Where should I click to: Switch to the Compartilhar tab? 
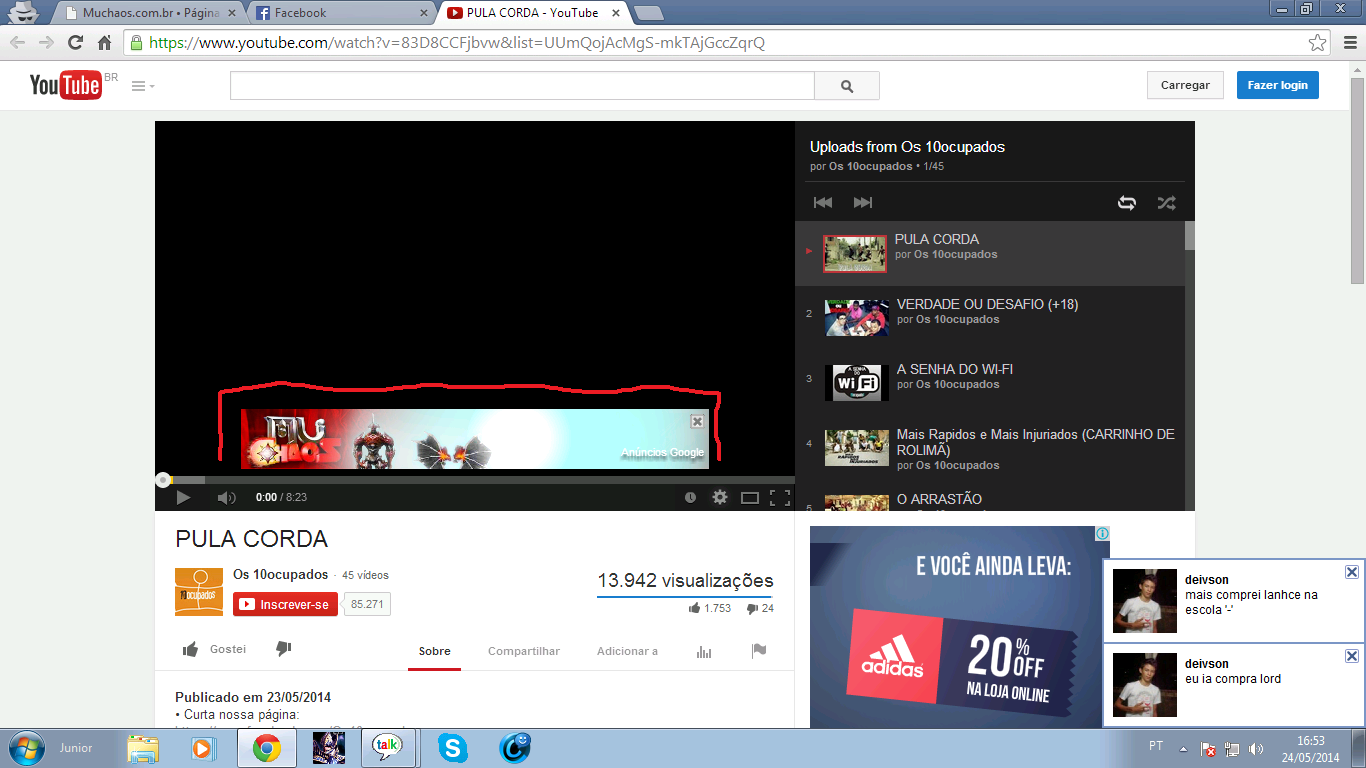click(524, 651)
